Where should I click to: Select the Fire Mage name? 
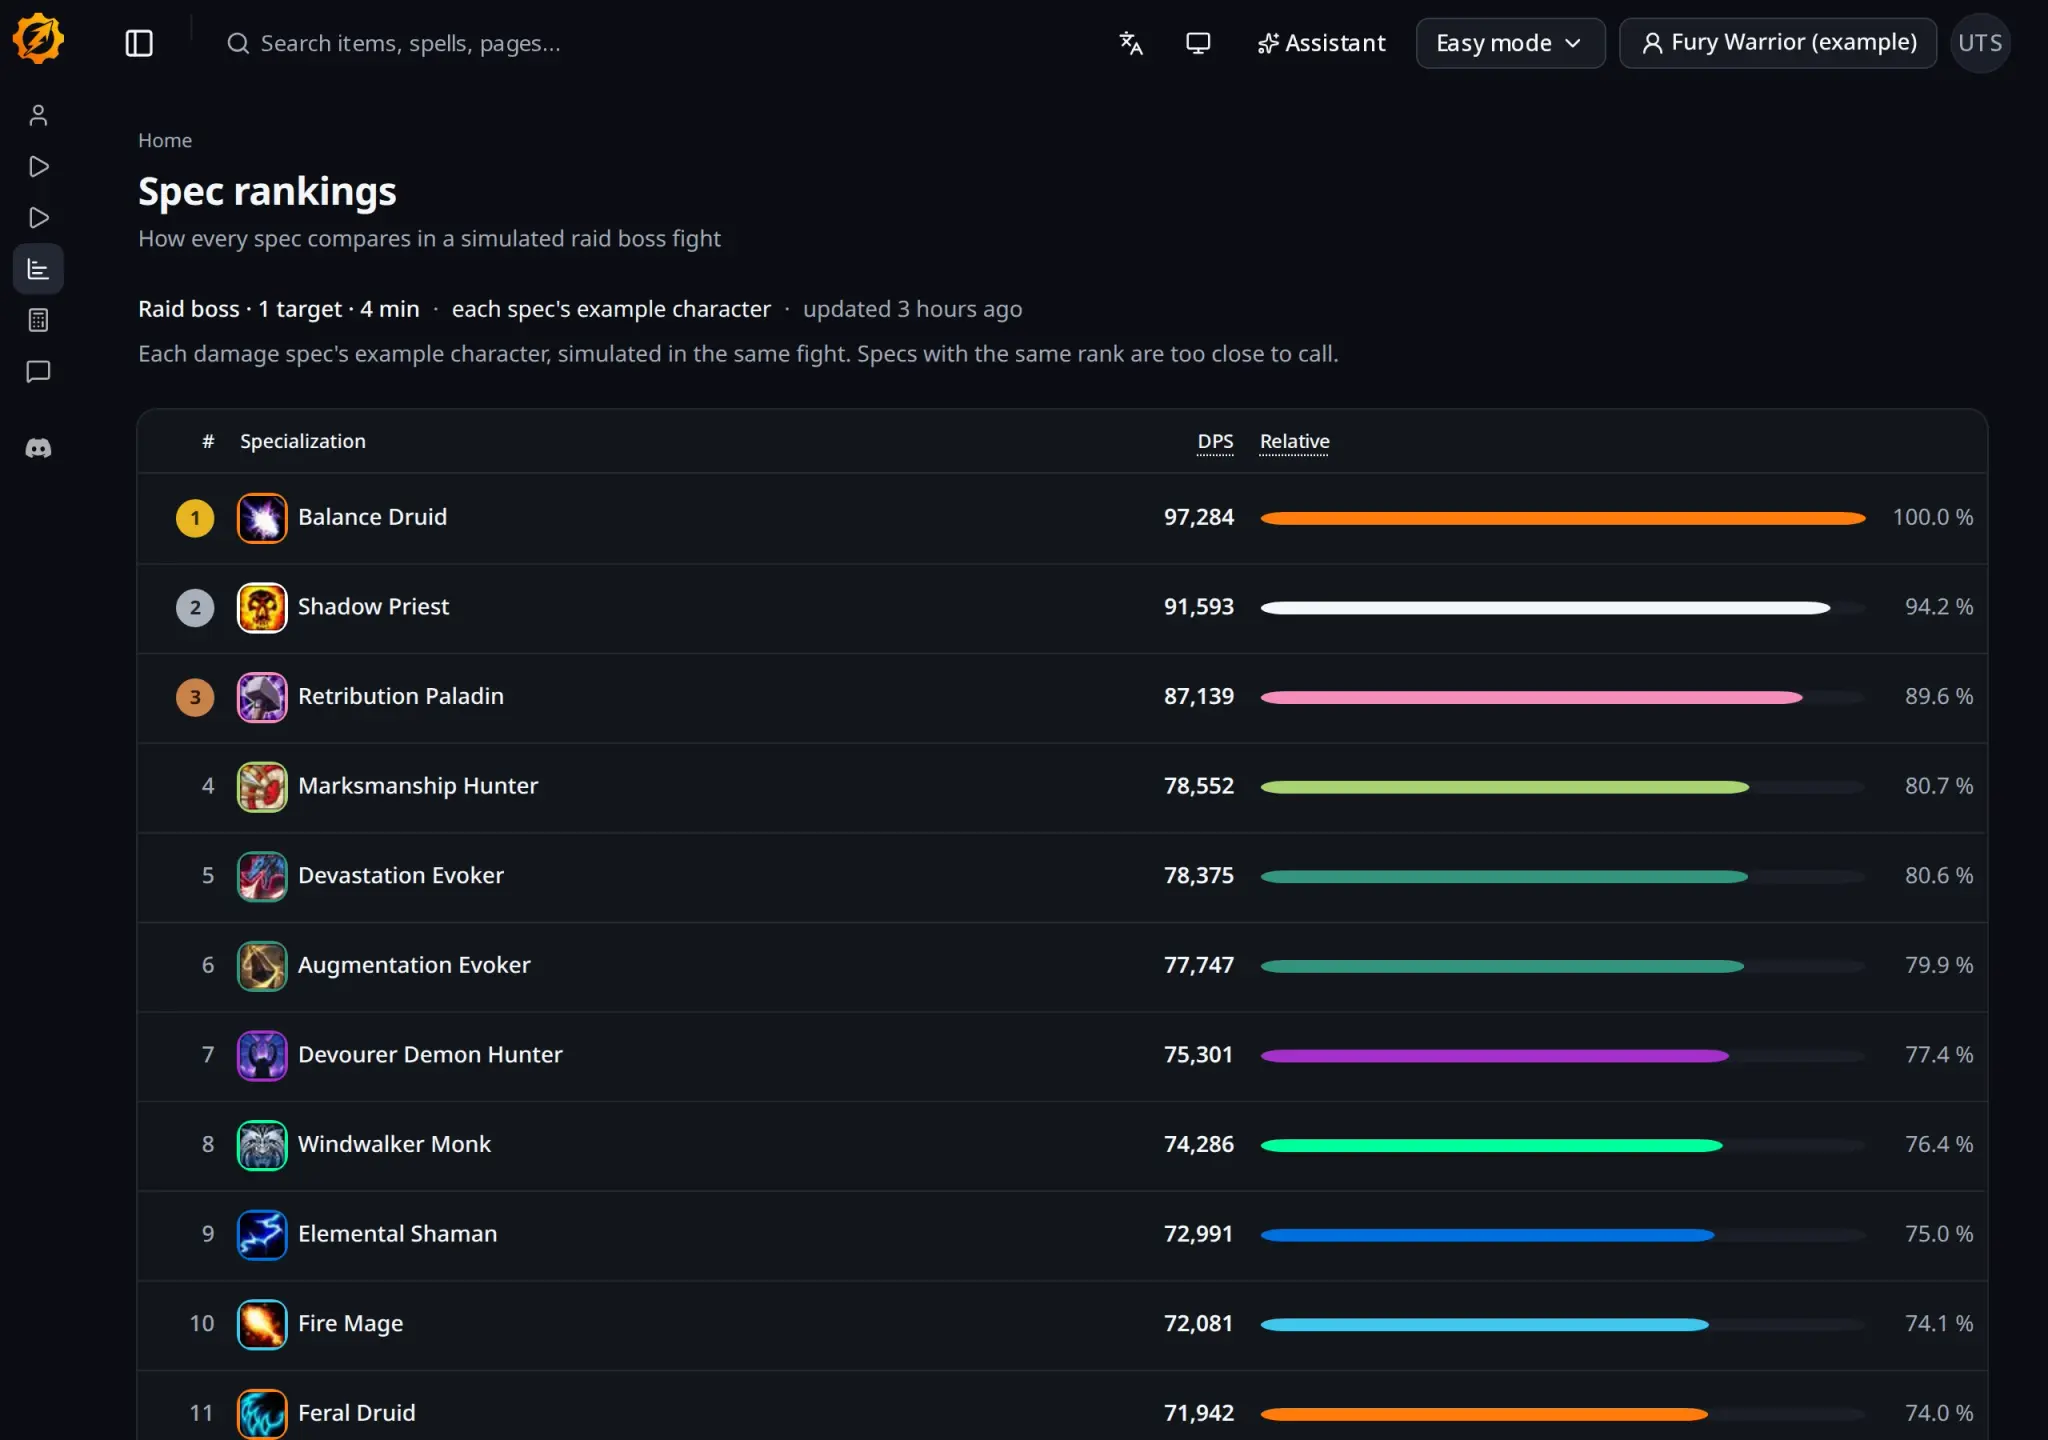tap(350, 1323)
